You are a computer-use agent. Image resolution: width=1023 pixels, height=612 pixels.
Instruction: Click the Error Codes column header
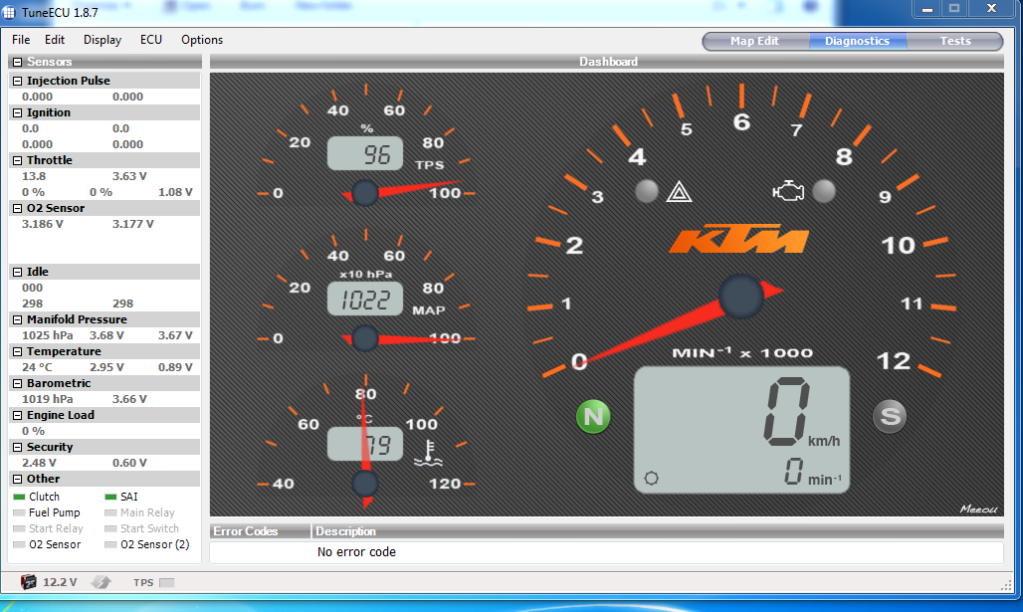coord(246,531)
